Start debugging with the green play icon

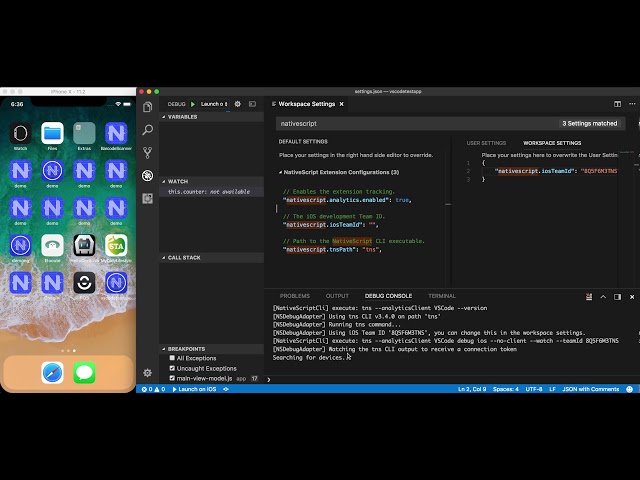[193, 104]
